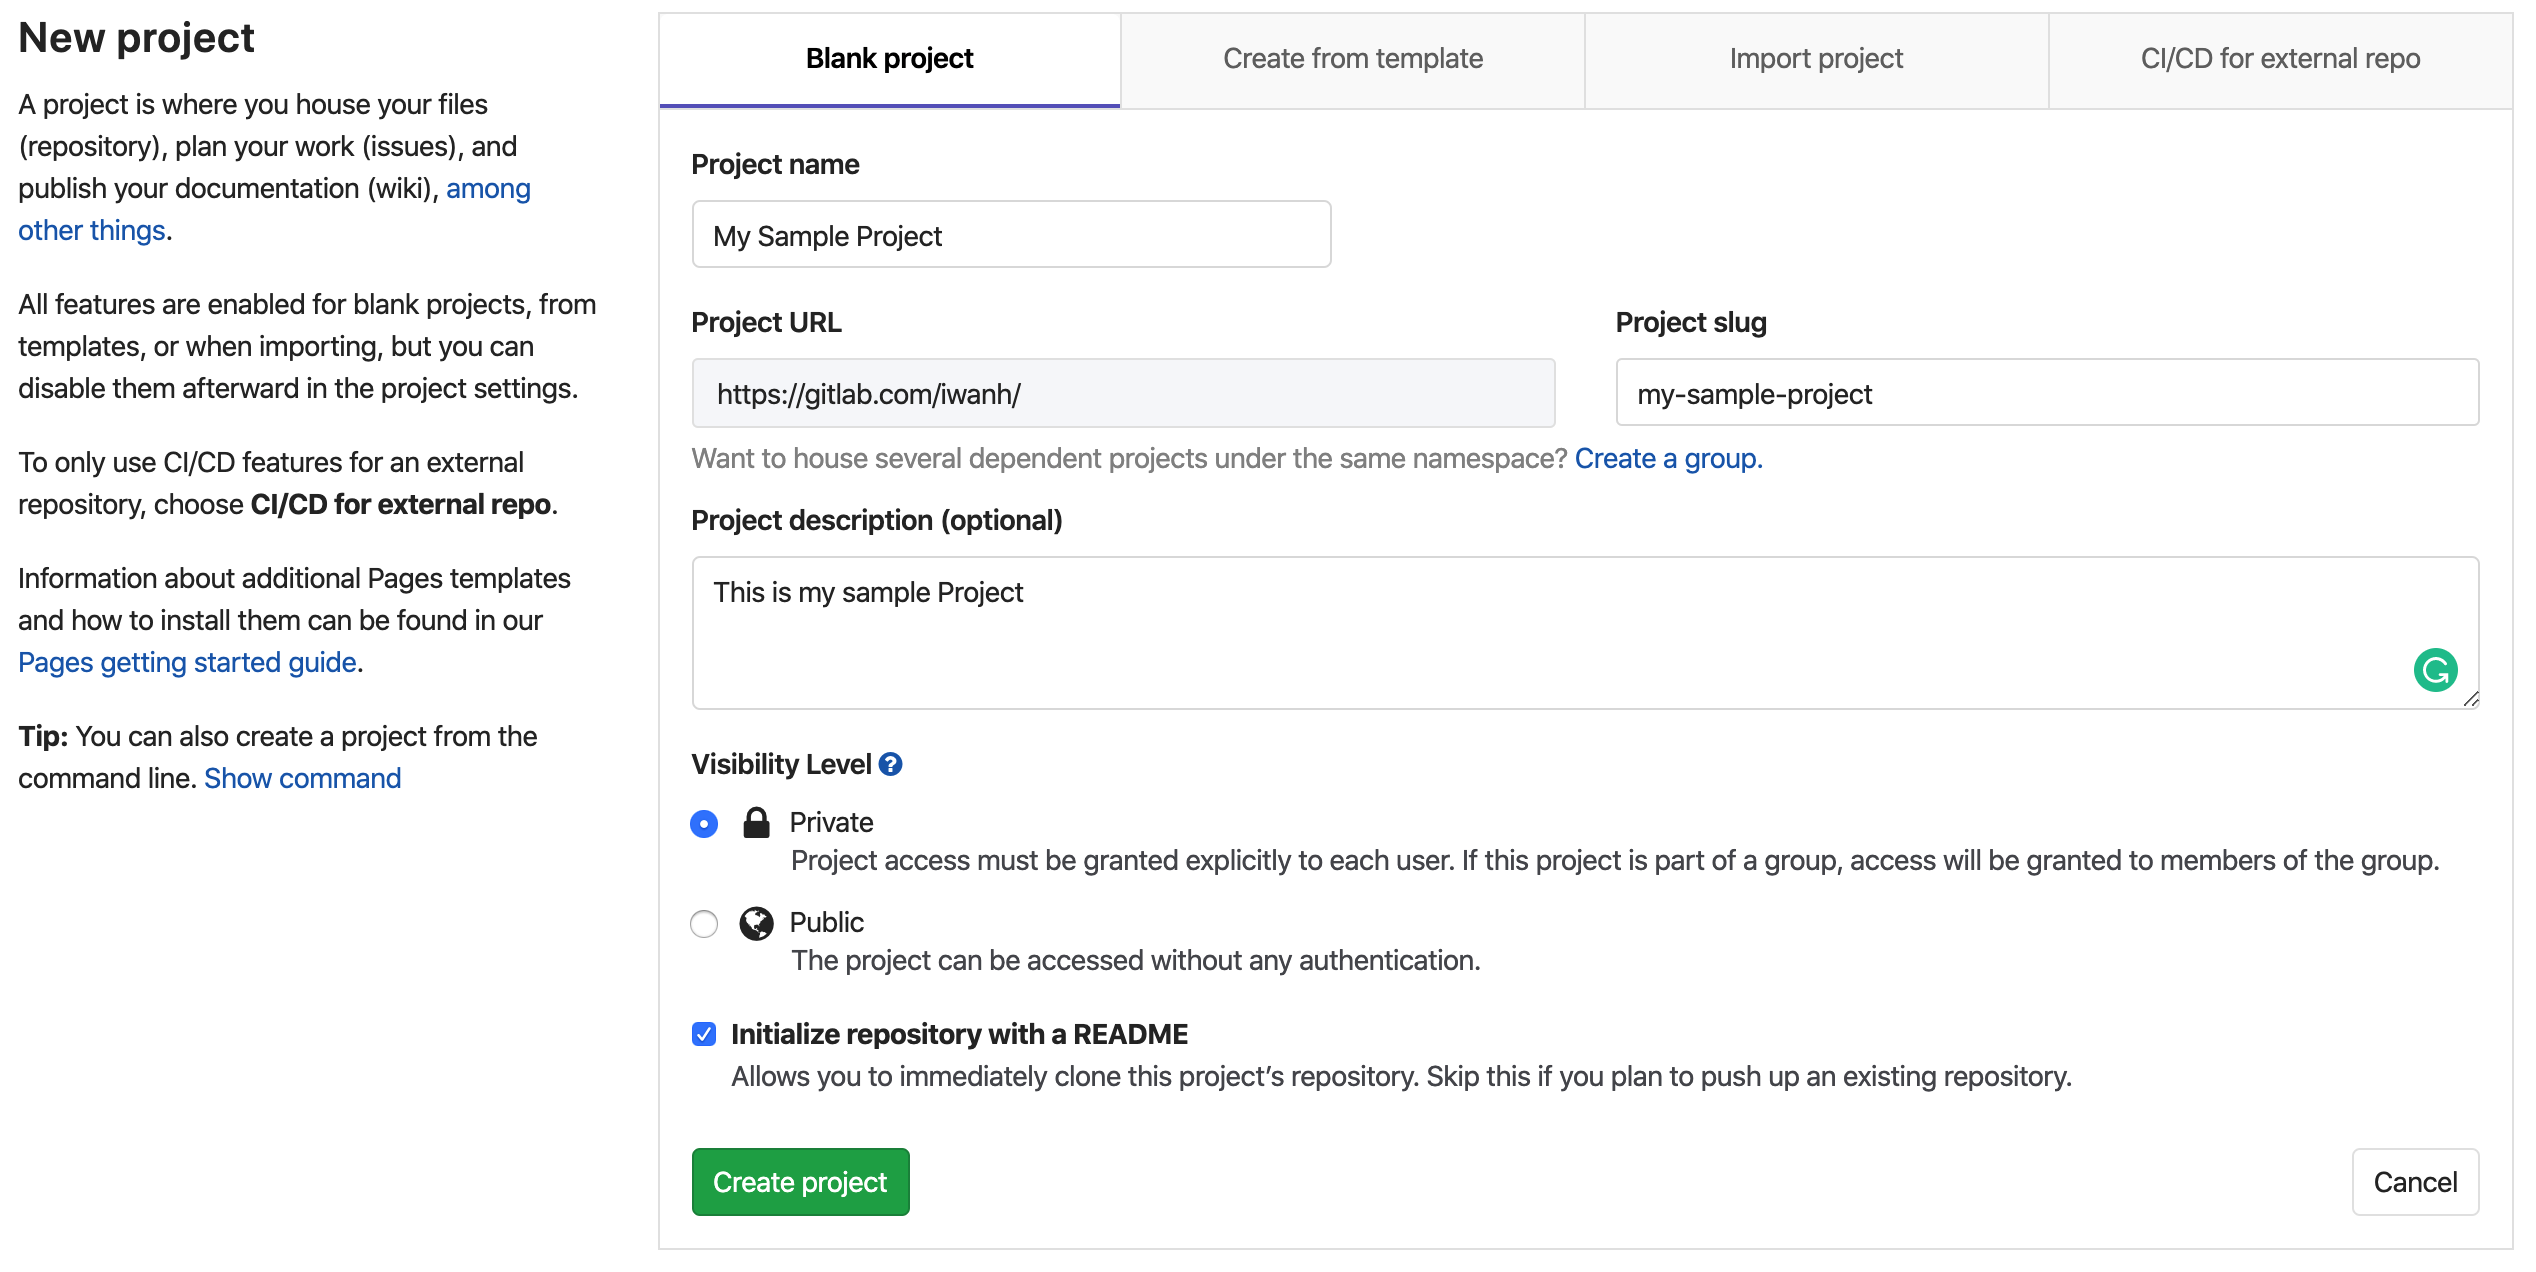
Task: Click the Project URL namespace field
Action: click(x=1122, y=393)
